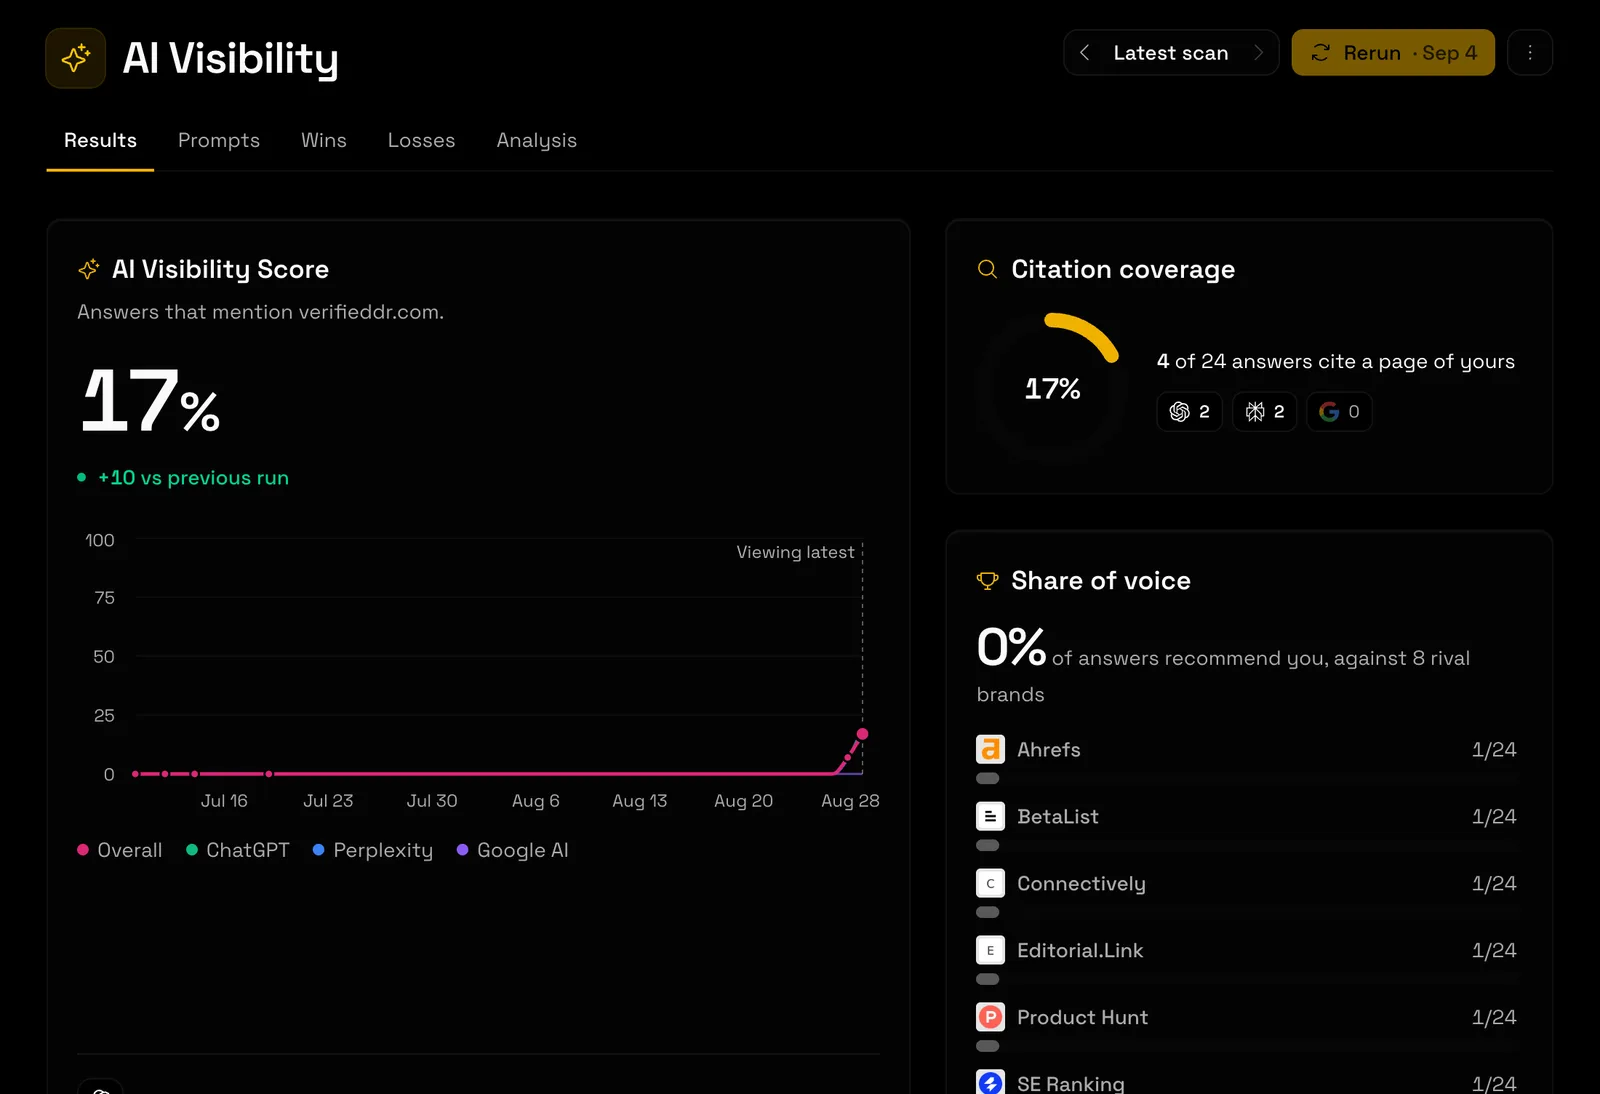Switch to the Analysis tab
This screenshot has height=1094, width=1600.
tap(537, 140)
